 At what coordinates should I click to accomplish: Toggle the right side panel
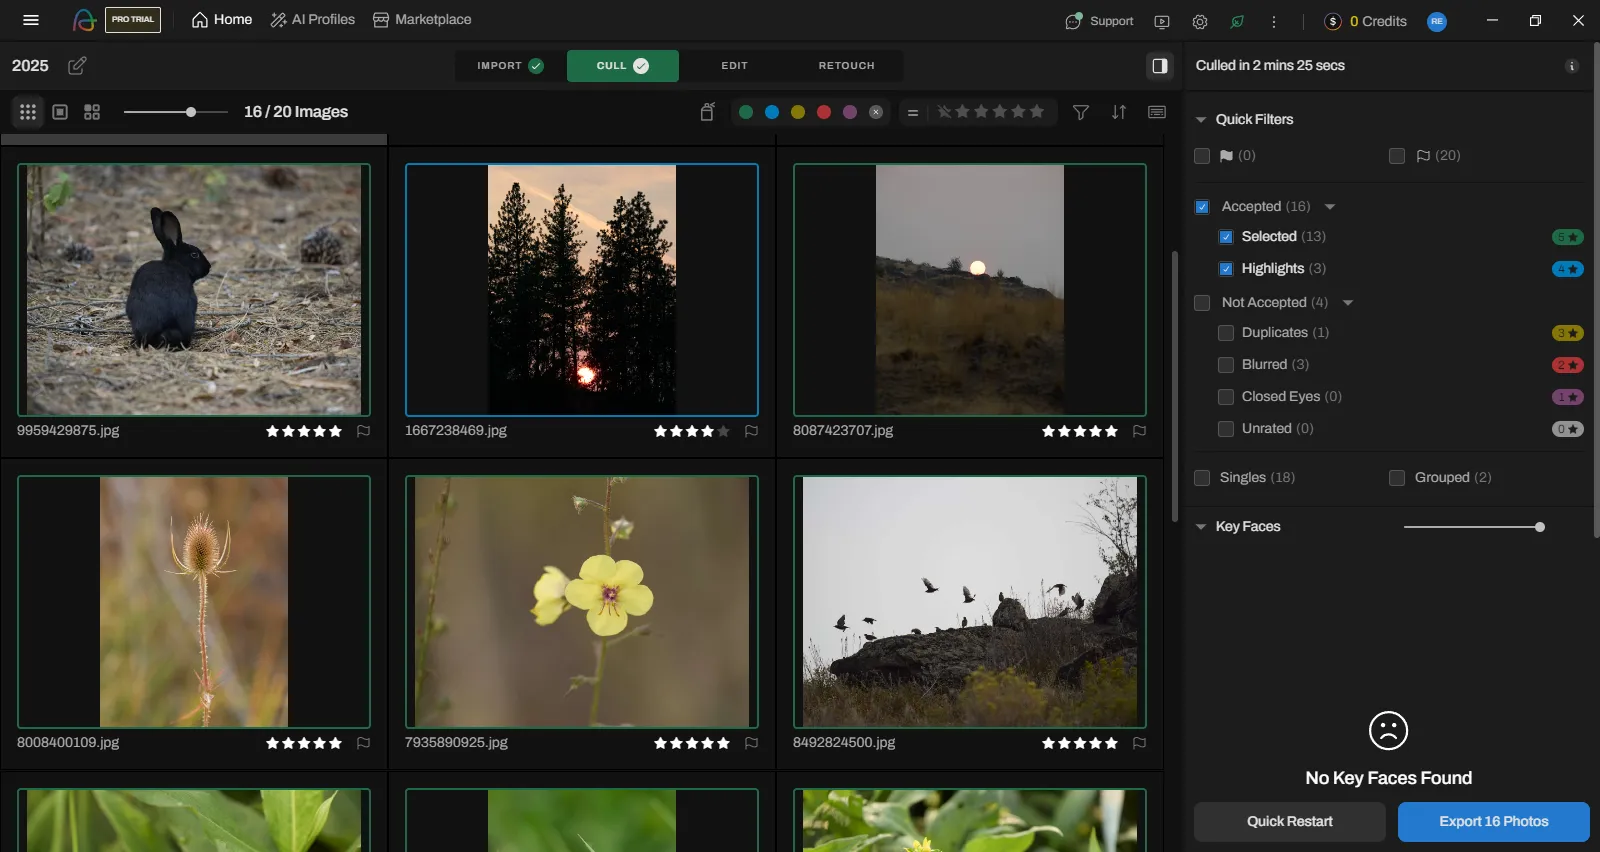pos(1160,66)
